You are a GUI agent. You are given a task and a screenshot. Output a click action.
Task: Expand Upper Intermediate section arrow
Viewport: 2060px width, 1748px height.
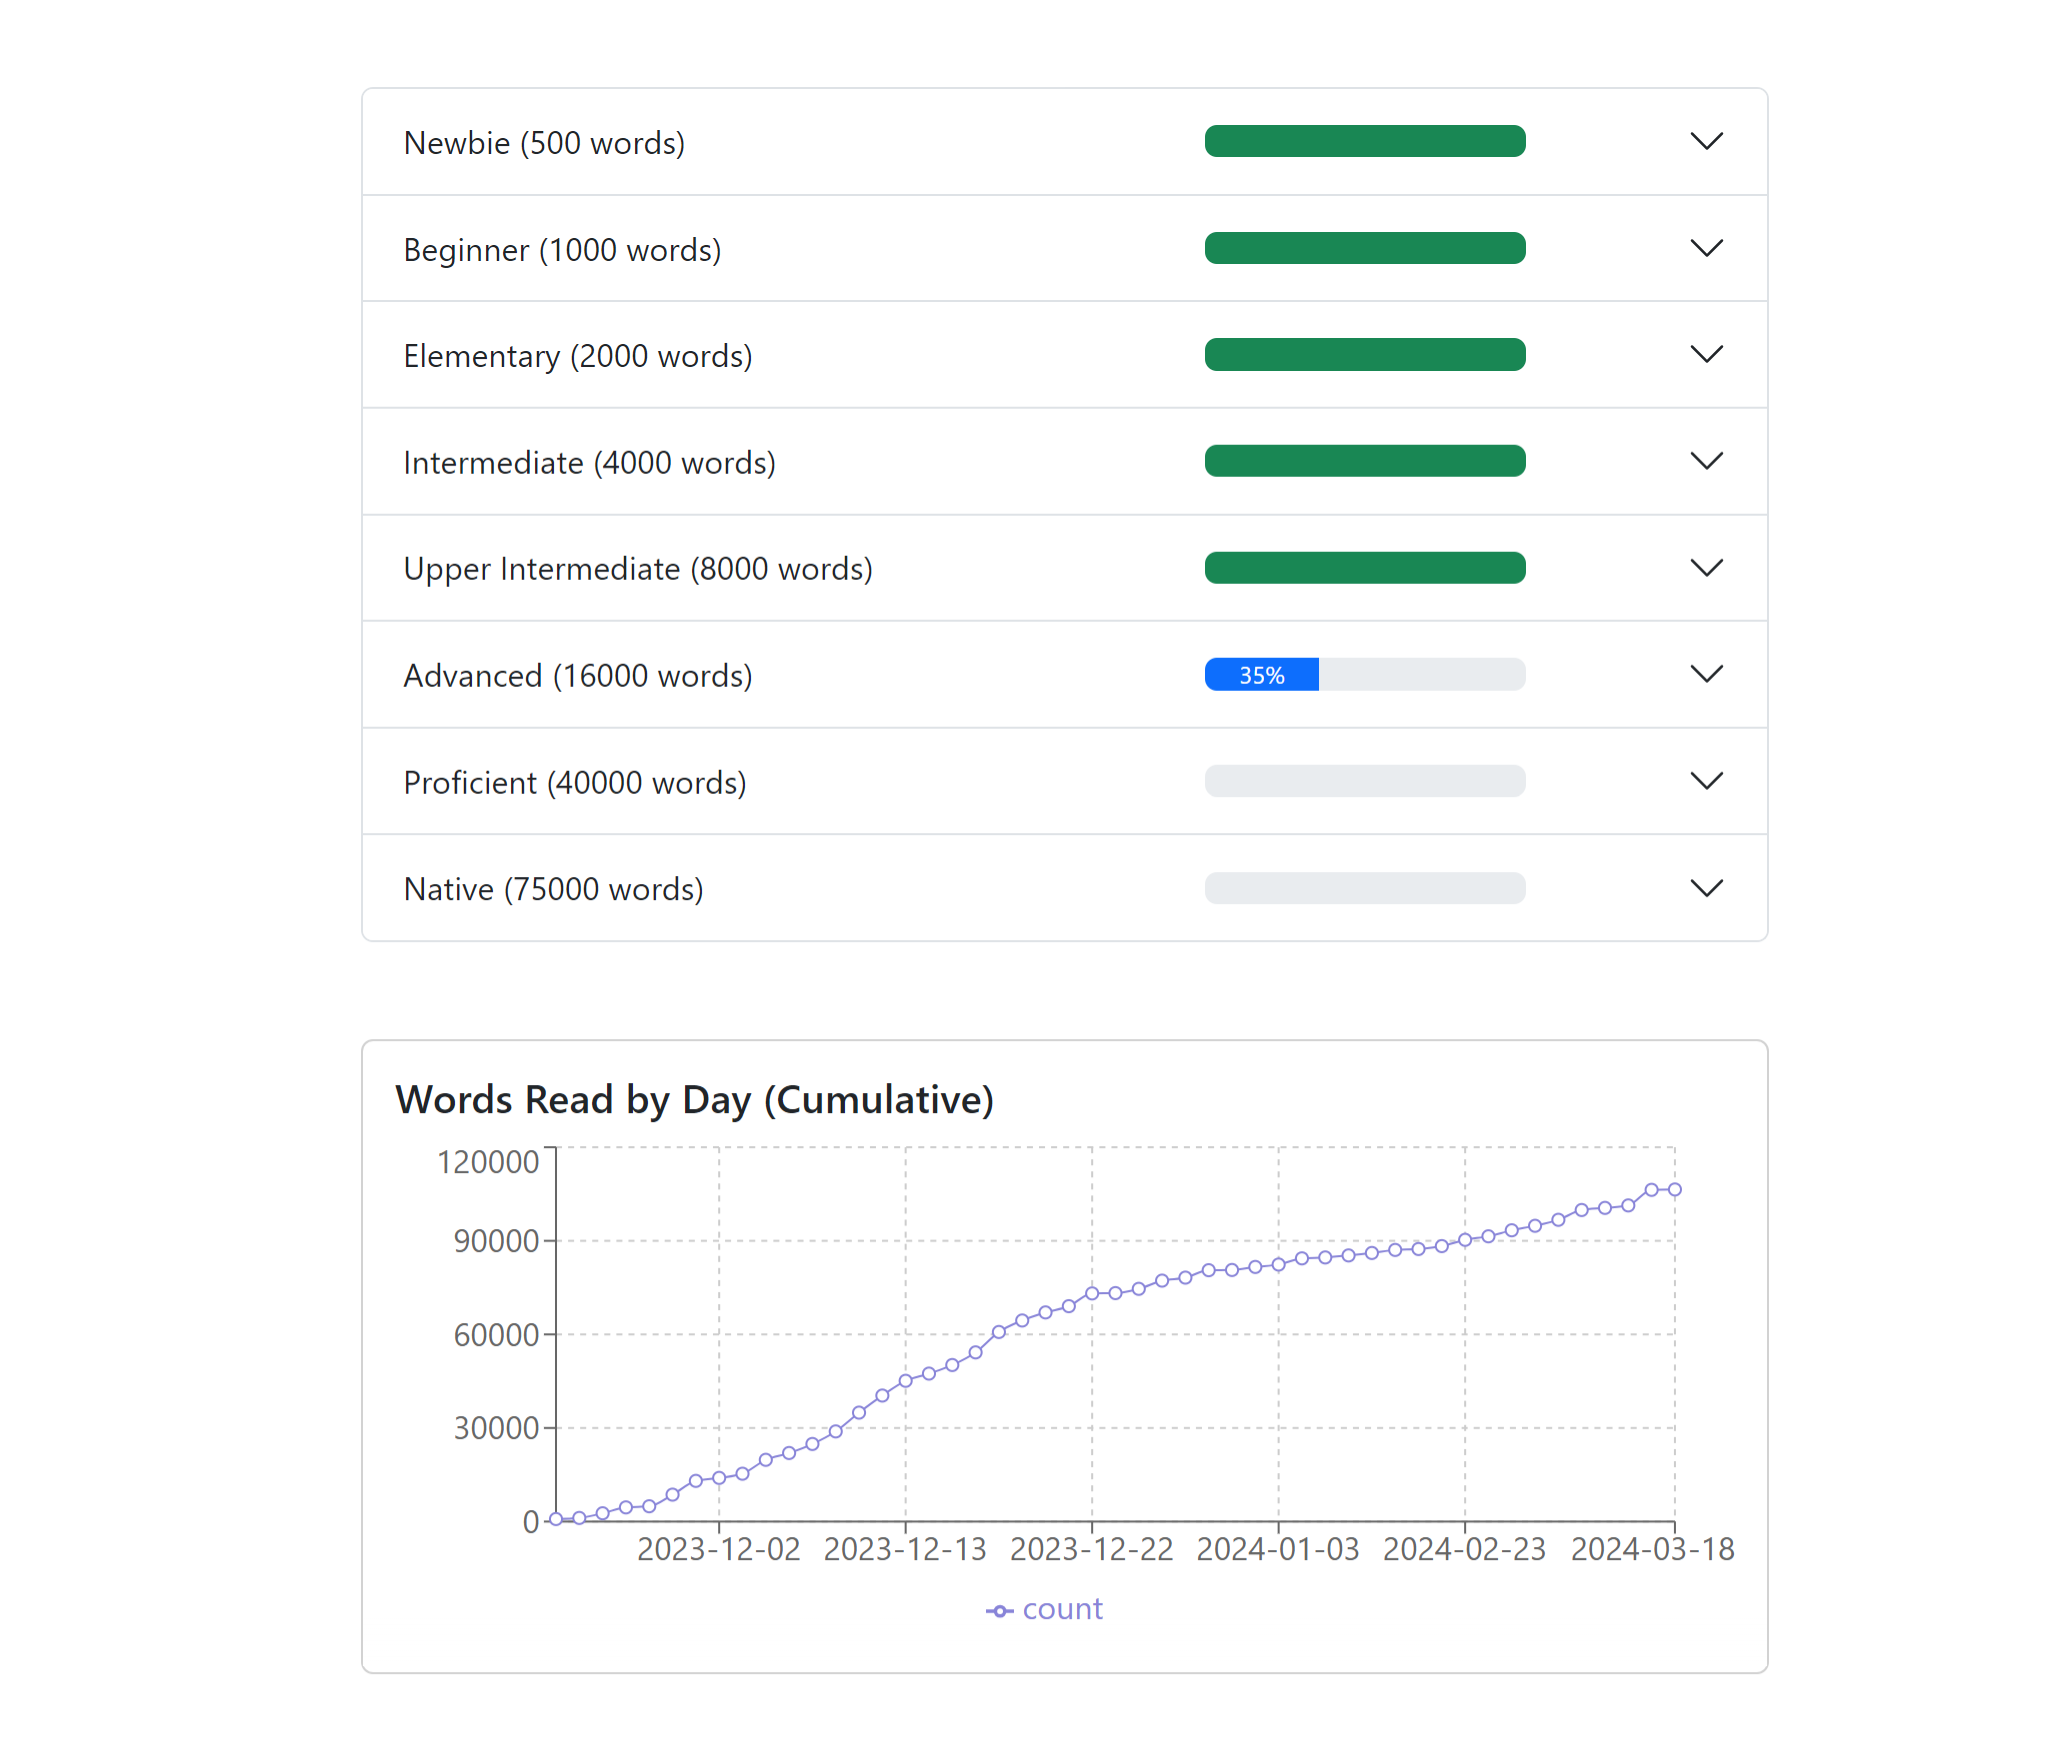[x=1706, y=568]
